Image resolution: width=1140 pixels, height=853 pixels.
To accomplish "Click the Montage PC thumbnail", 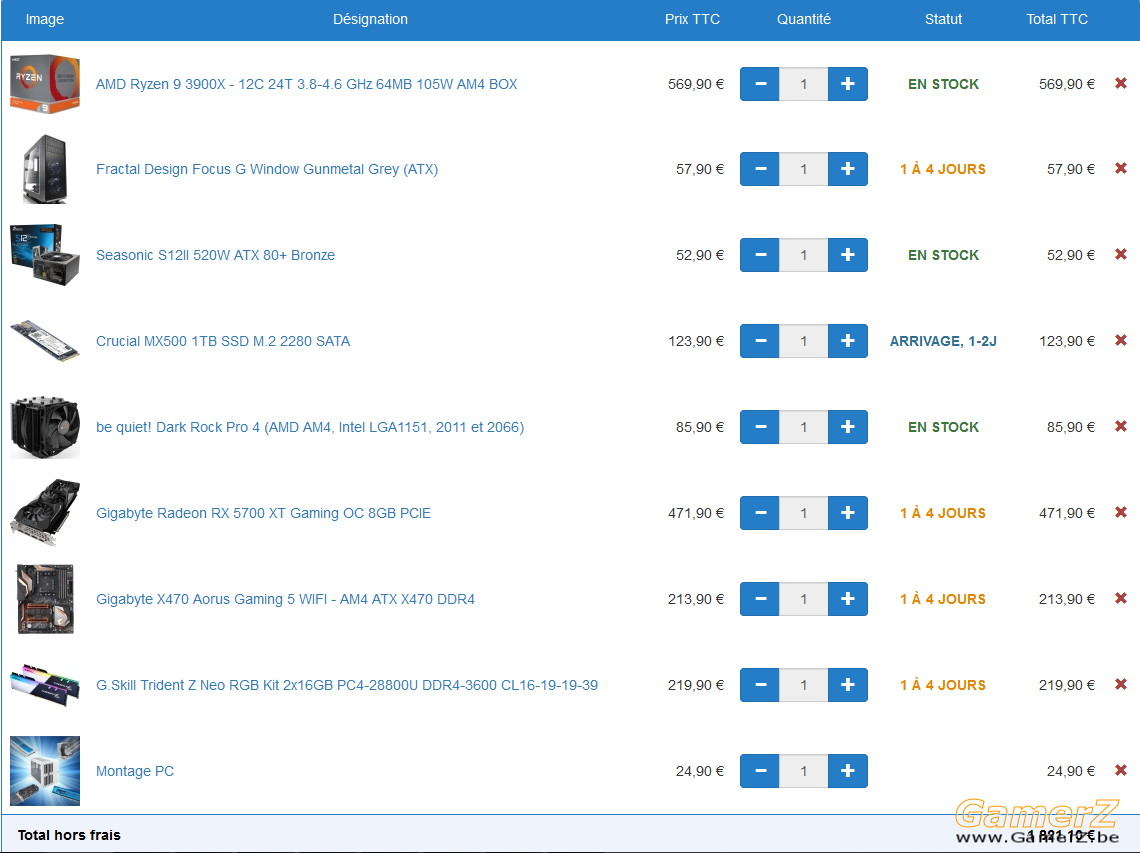I will (45, 771).
